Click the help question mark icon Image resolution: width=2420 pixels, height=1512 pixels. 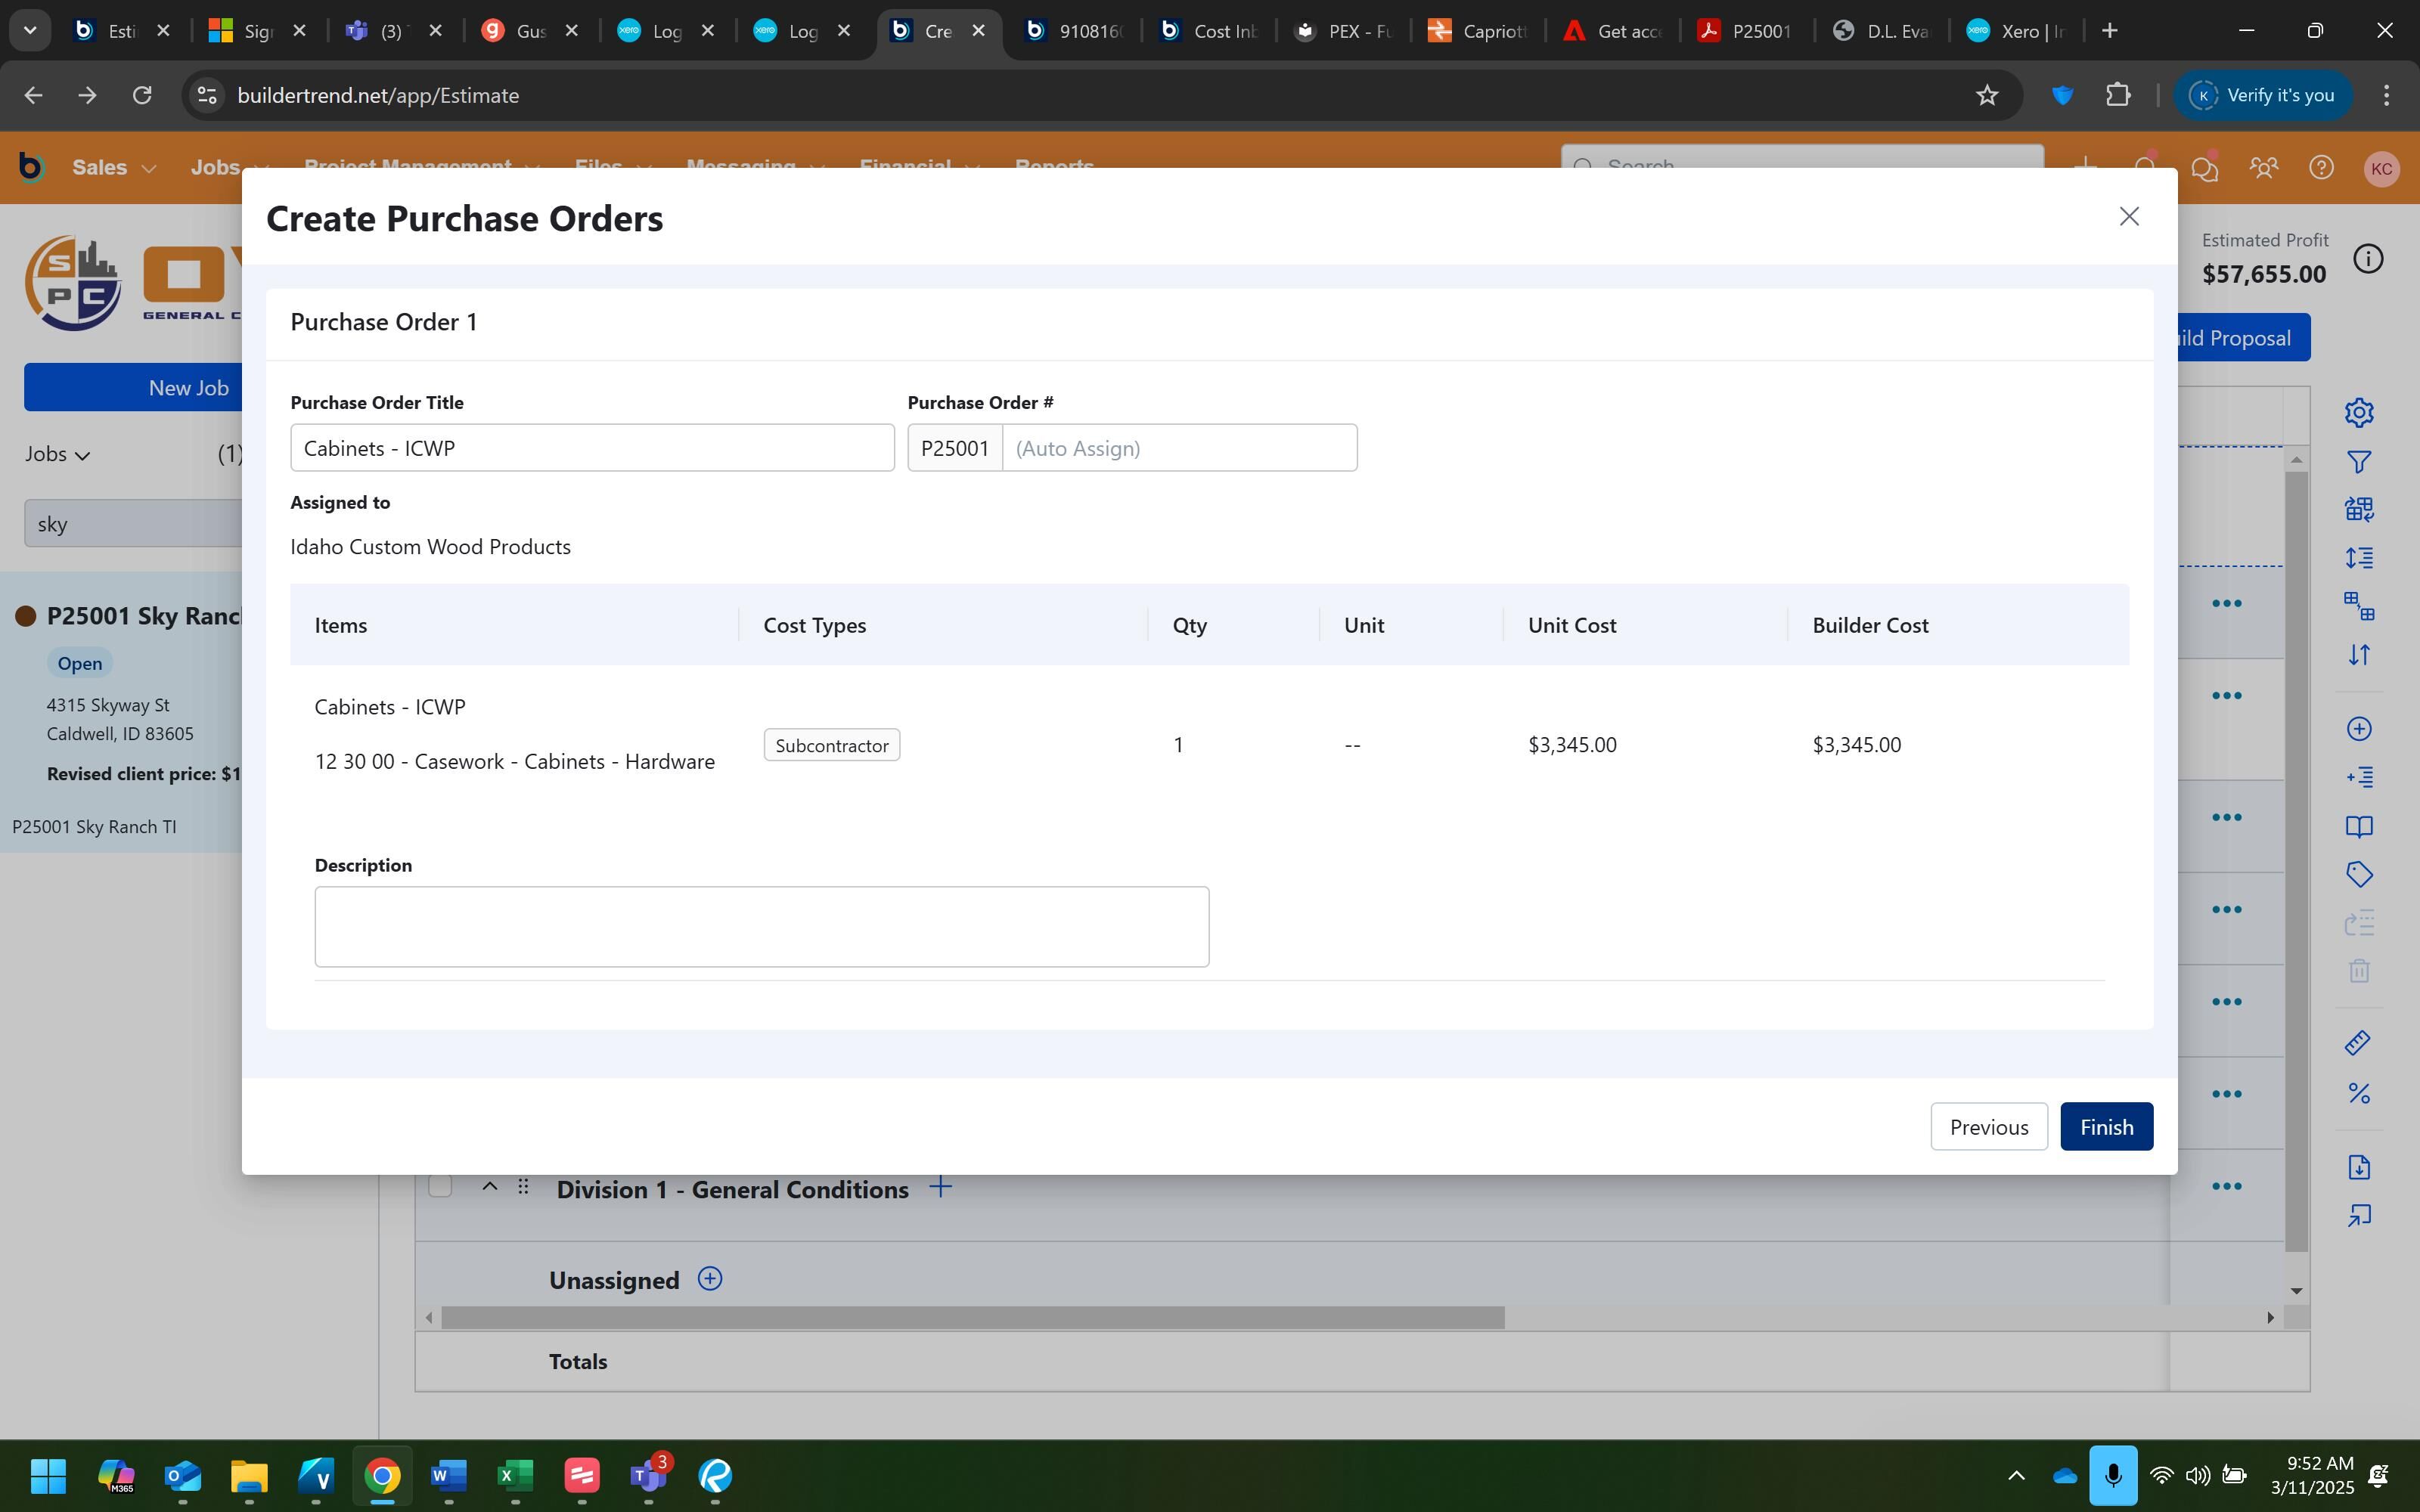pyautogui.click(x=2321, y=168)
